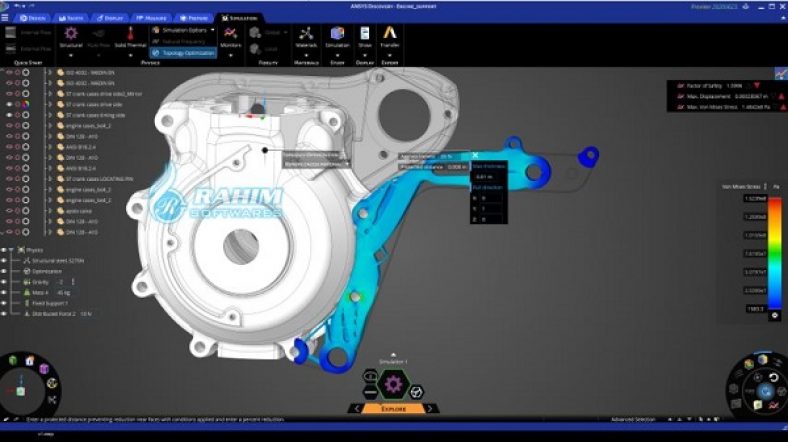Open Von Mises Stress legend options menu
788x442 pixels.
765,186
